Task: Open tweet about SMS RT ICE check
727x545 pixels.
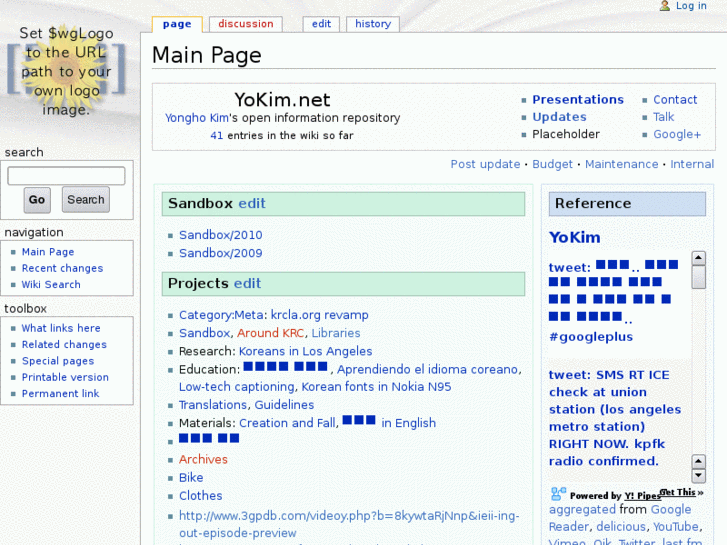Action: click(x=615, y=418)
